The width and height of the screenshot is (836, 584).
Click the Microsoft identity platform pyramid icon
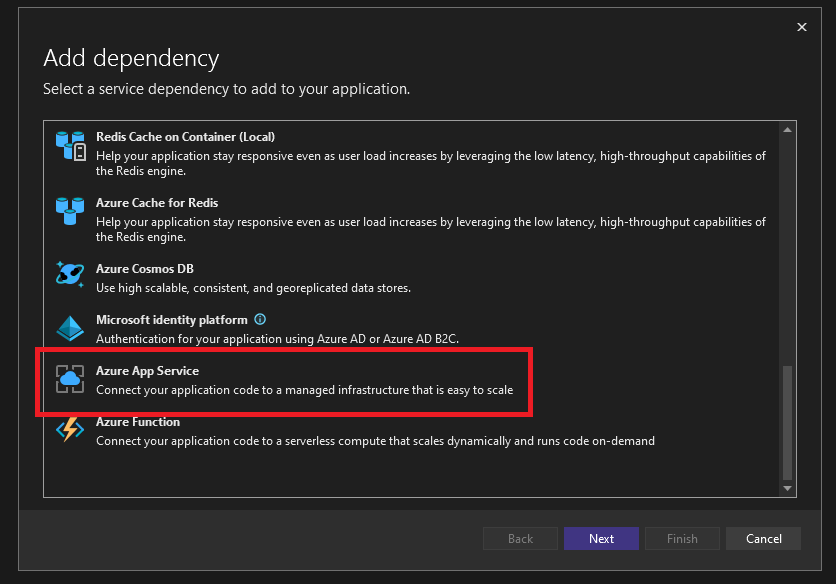(x=70, y=328)
